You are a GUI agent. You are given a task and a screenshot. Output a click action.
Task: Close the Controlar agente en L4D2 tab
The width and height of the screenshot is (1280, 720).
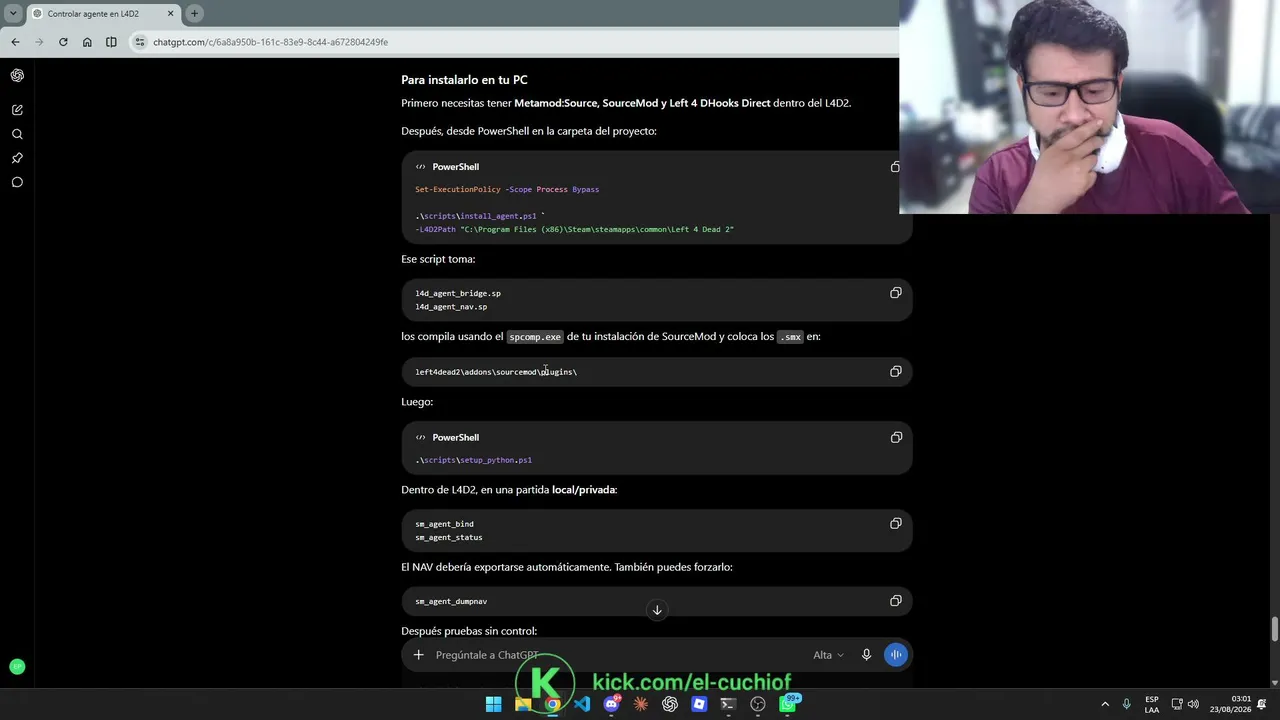click(x=170, y=14)
